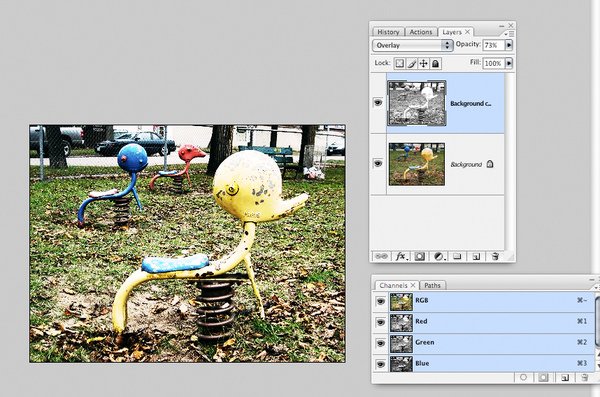The width and height of the screenshot is (600, 397).
Task: Click the Lock all padlock icon
Action: coord(435,64)
